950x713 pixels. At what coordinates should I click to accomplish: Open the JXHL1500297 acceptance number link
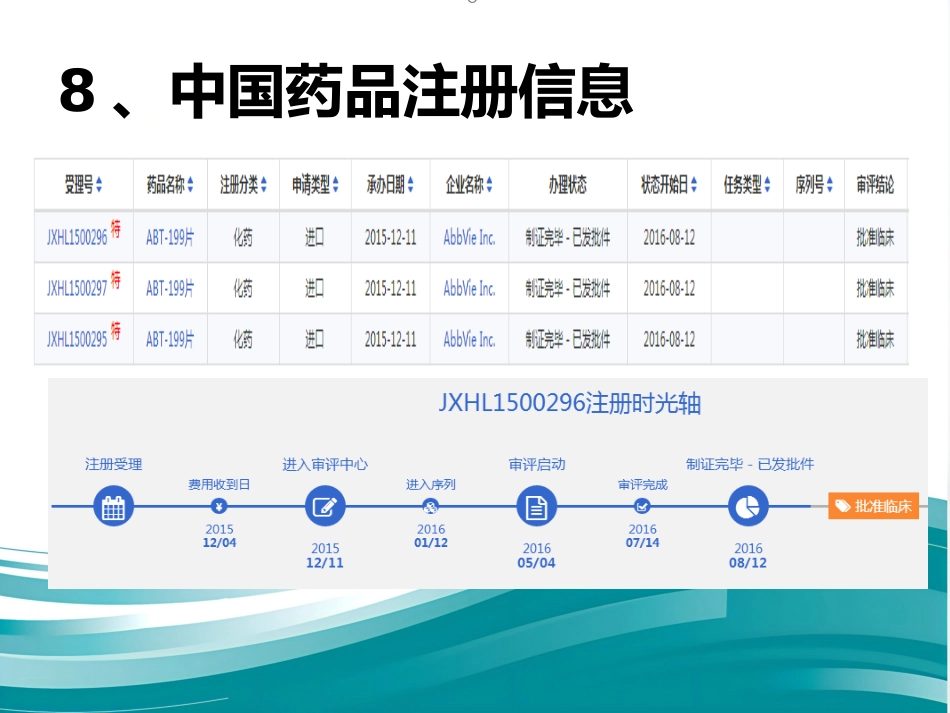click(x=77, y=288)
